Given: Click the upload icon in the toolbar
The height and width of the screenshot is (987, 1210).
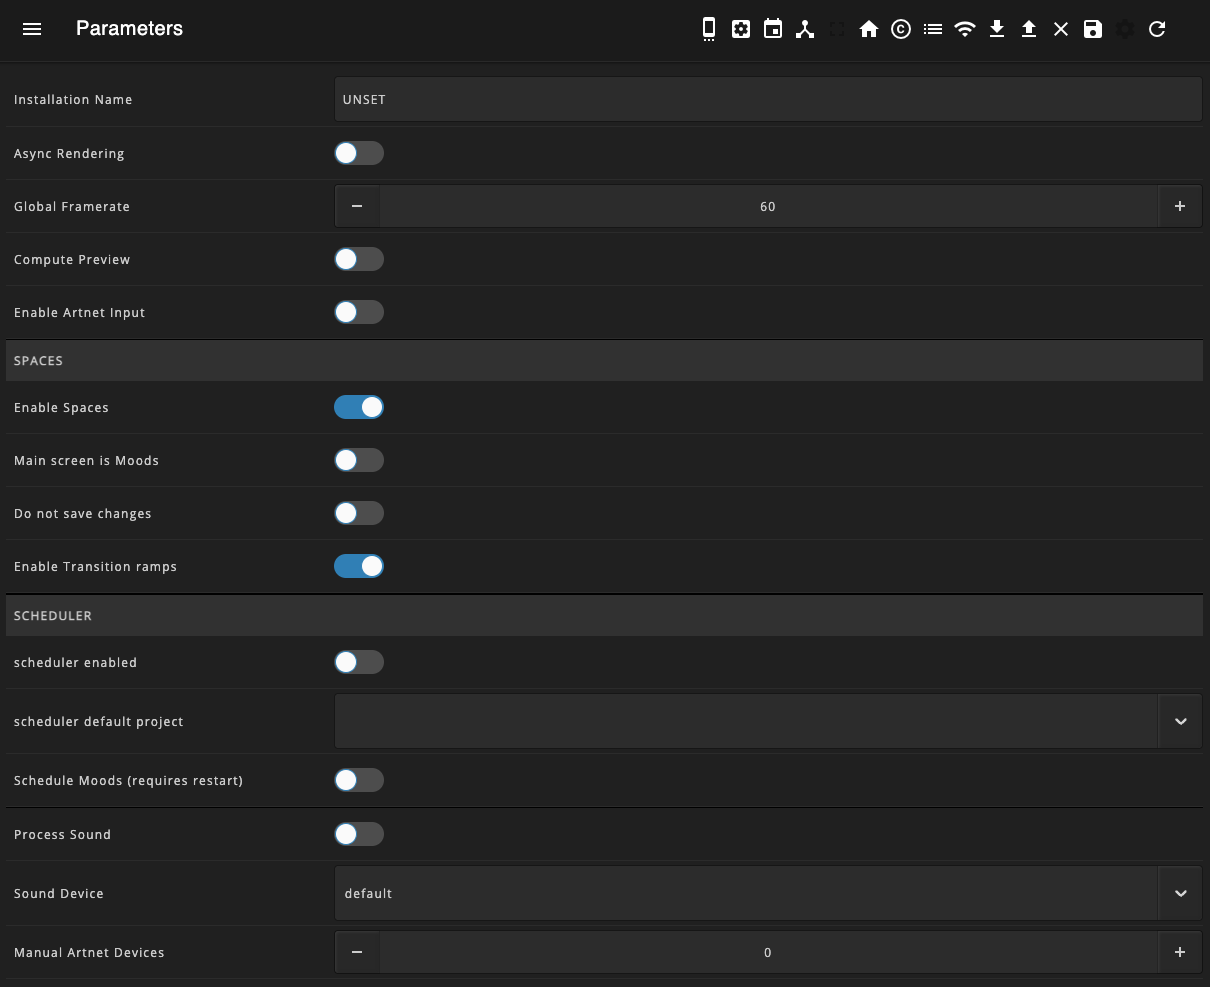Looking at the screenshot, I should pos(1028,29).
